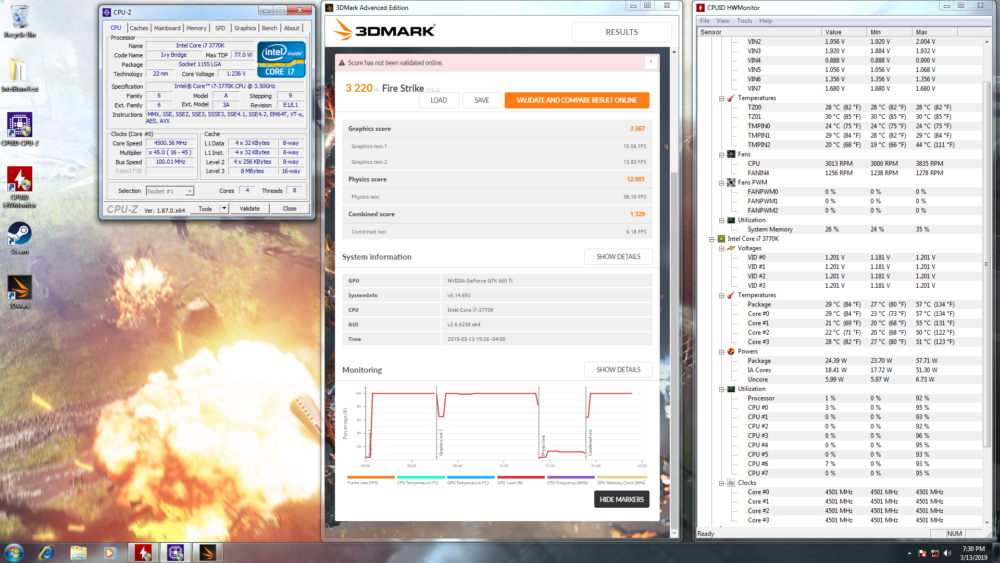This screenshot has height=563, width=1000.
Task: Click the fan icon beside Fans in HWMonitor
Action: point(731,154)
